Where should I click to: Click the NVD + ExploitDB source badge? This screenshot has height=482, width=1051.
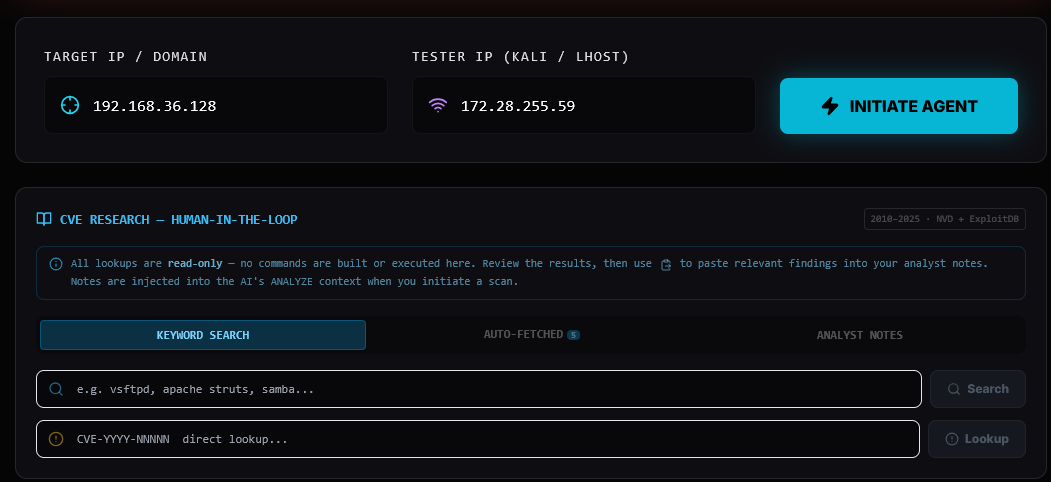[944, 219]
